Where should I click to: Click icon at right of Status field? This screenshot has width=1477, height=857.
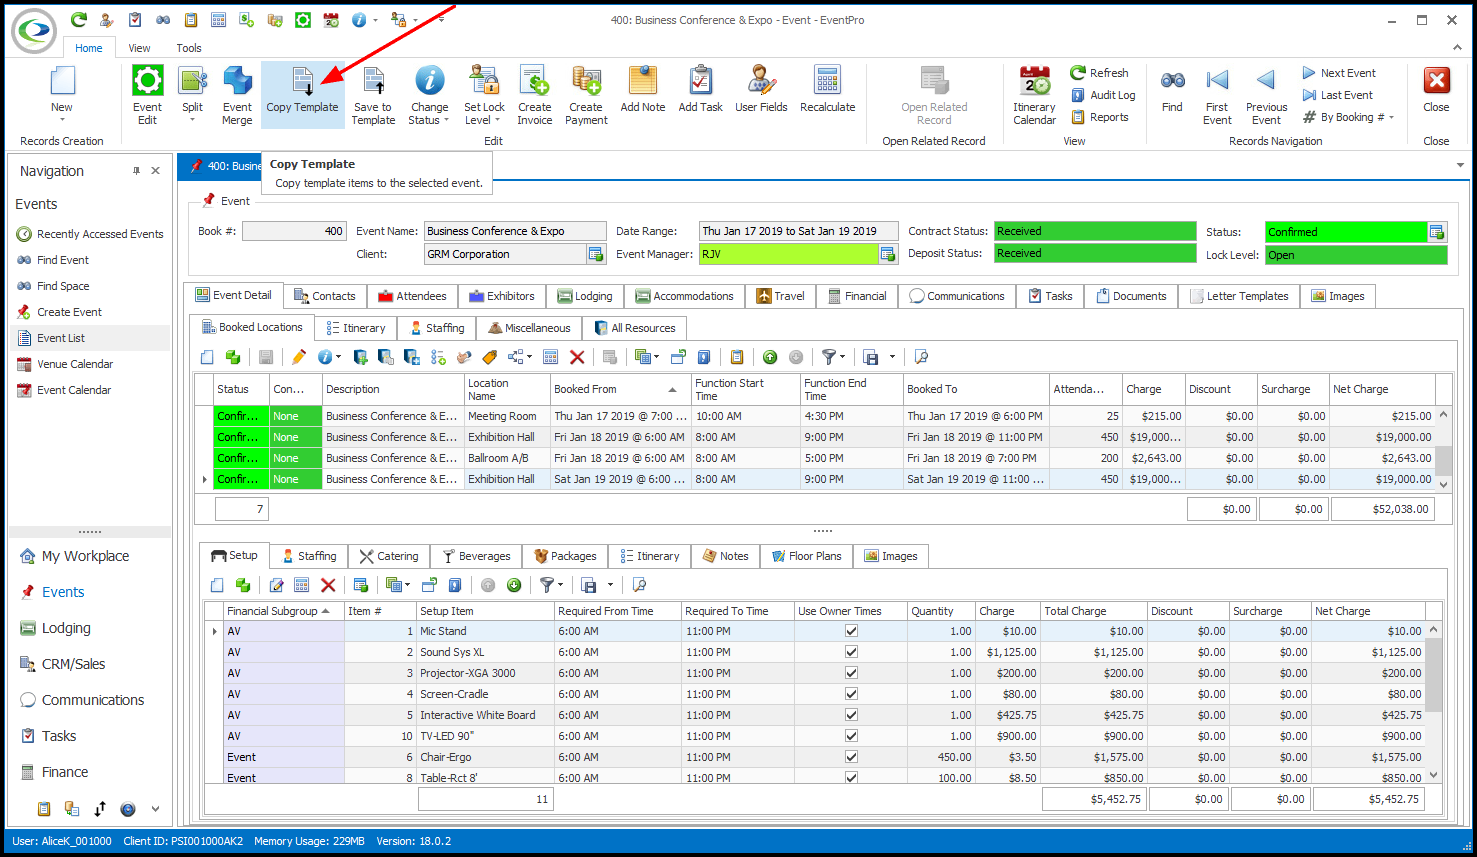(1437, 232)
